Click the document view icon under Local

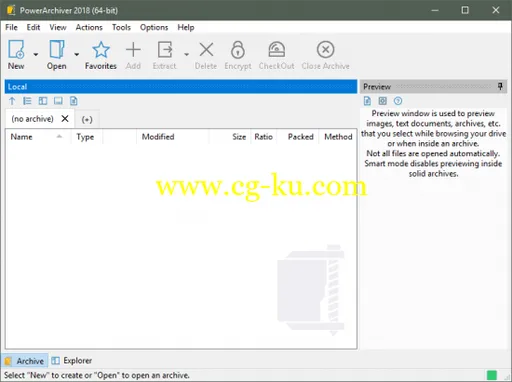(74, 101)
